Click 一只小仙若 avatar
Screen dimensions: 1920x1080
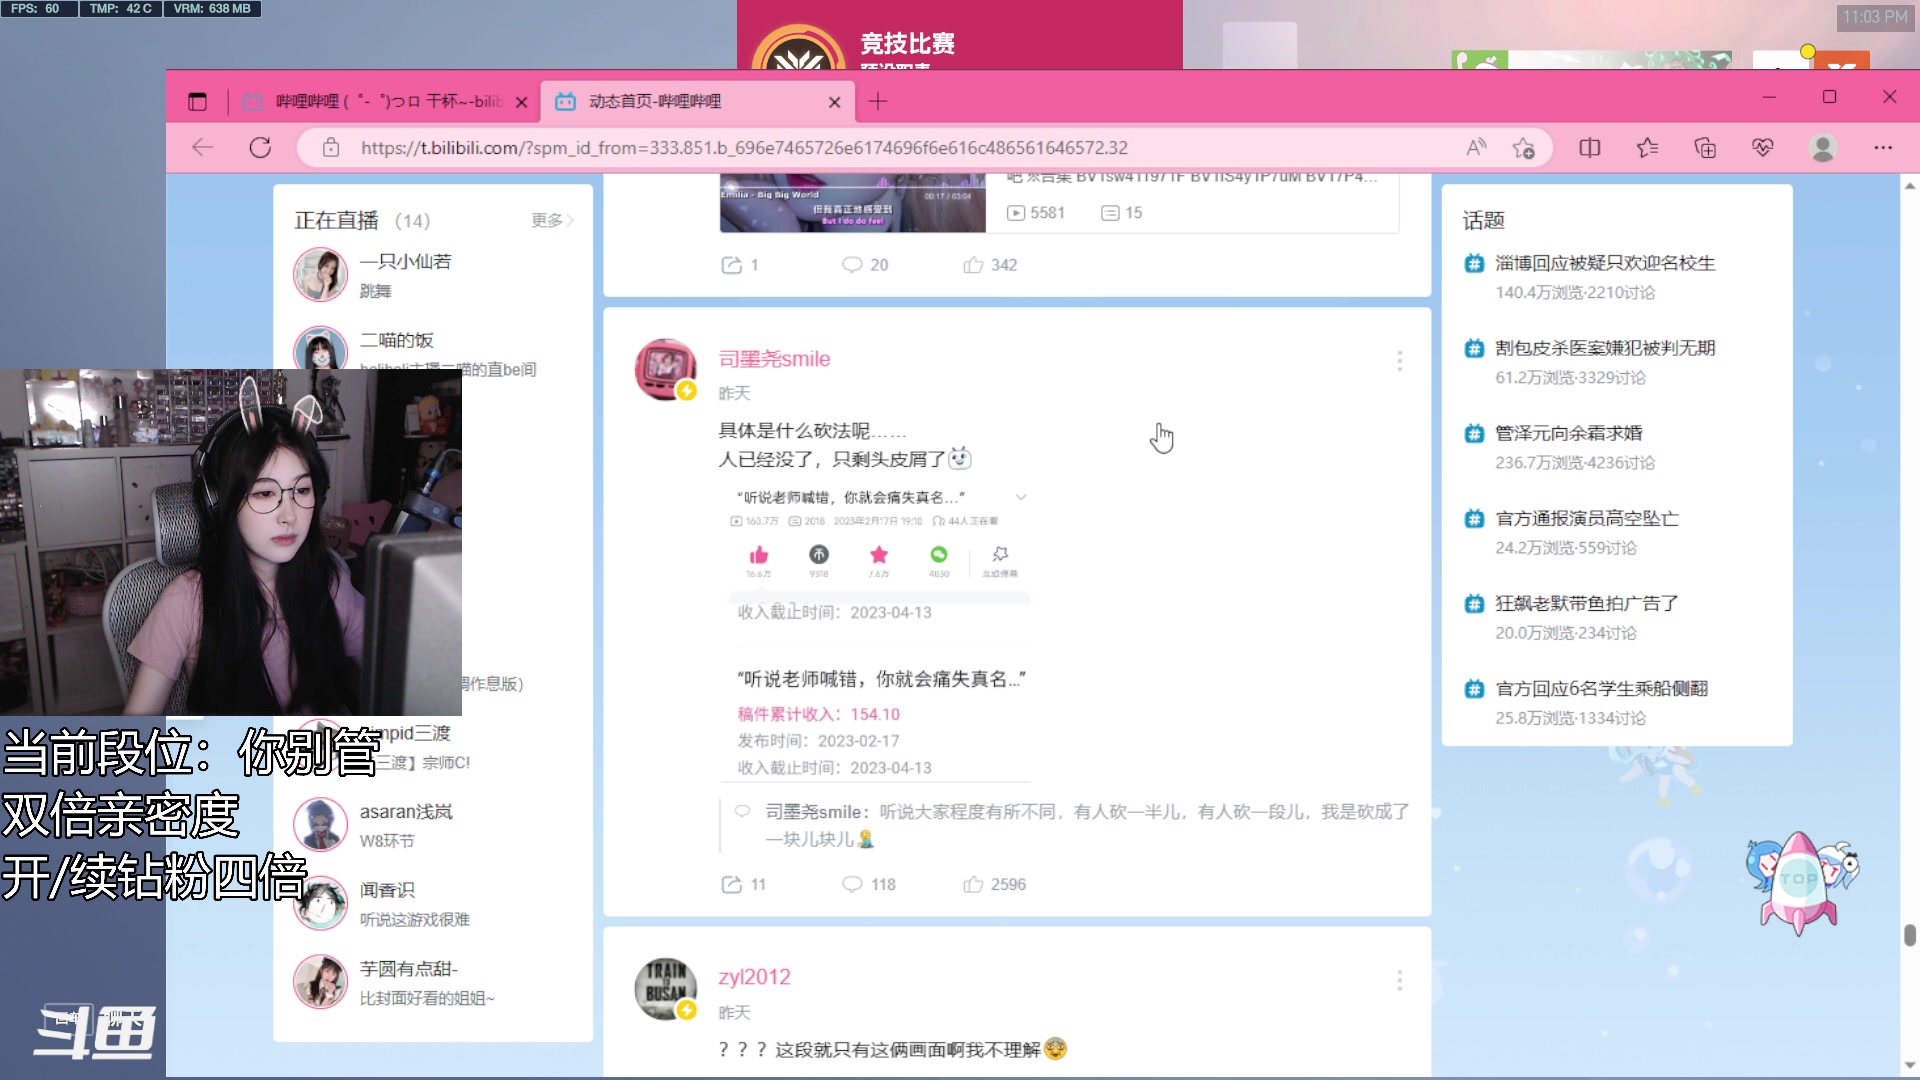point(320,275)
